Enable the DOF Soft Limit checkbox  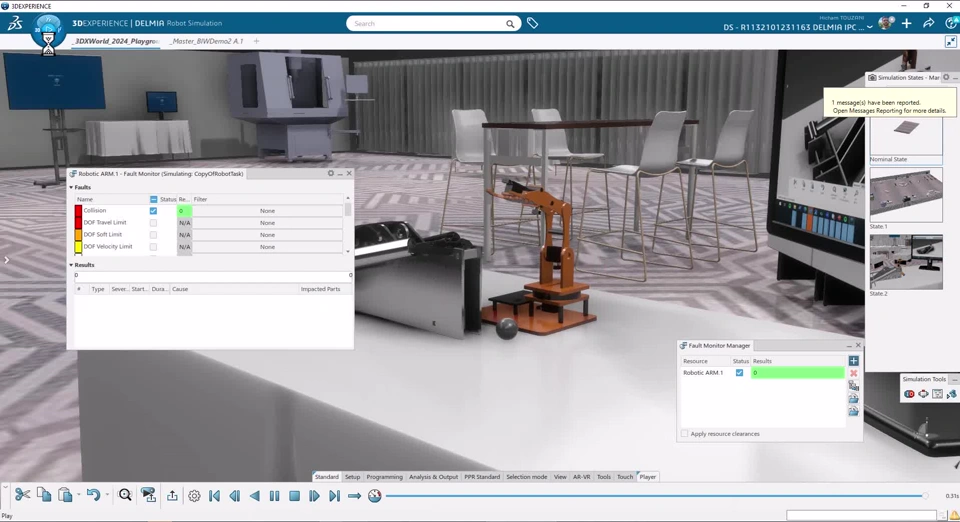153,234
